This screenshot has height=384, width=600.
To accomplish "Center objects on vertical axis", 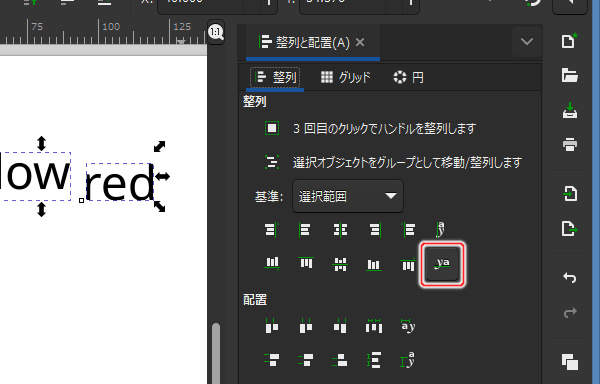I will pyautogui.click(x=340, y=229).
